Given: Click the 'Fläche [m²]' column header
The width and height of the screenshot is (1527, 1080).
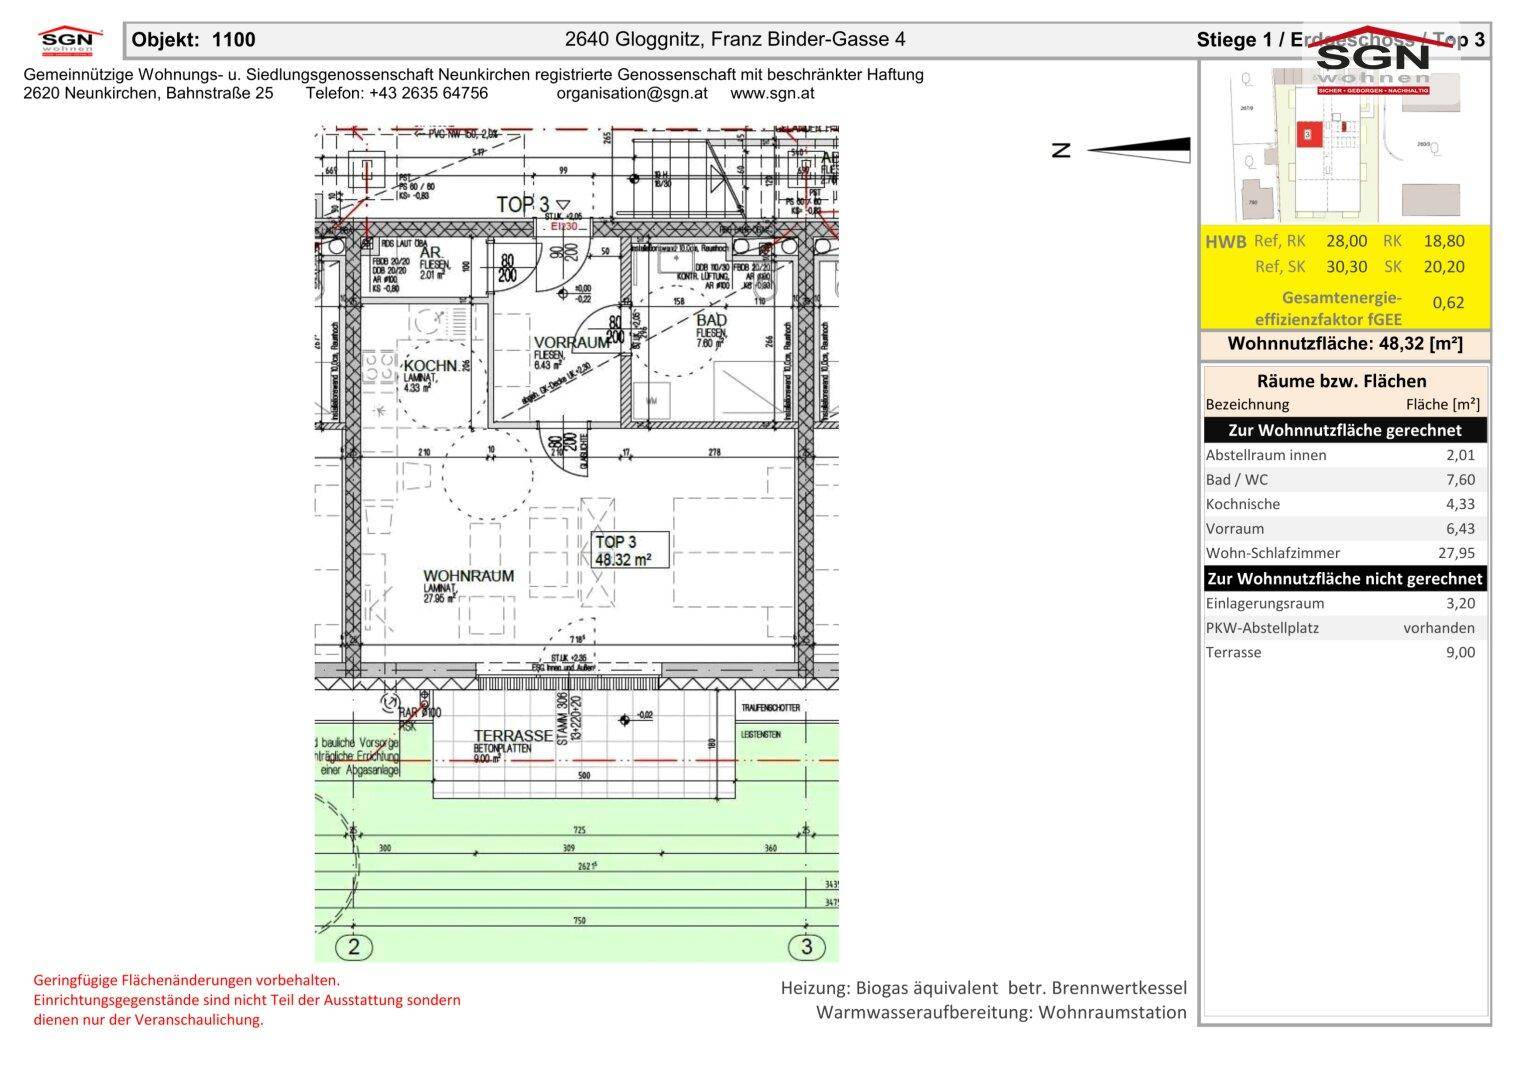Looking at the screenshot, I should 1443,405.
